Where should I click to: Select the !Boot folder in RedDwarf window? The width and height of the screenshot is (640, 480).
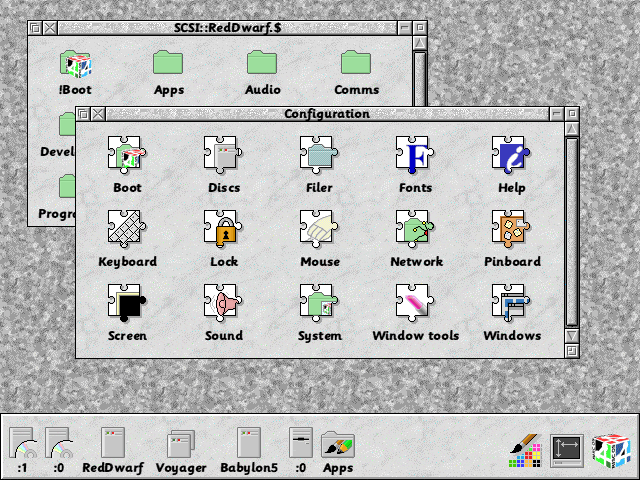click(76, 64)
